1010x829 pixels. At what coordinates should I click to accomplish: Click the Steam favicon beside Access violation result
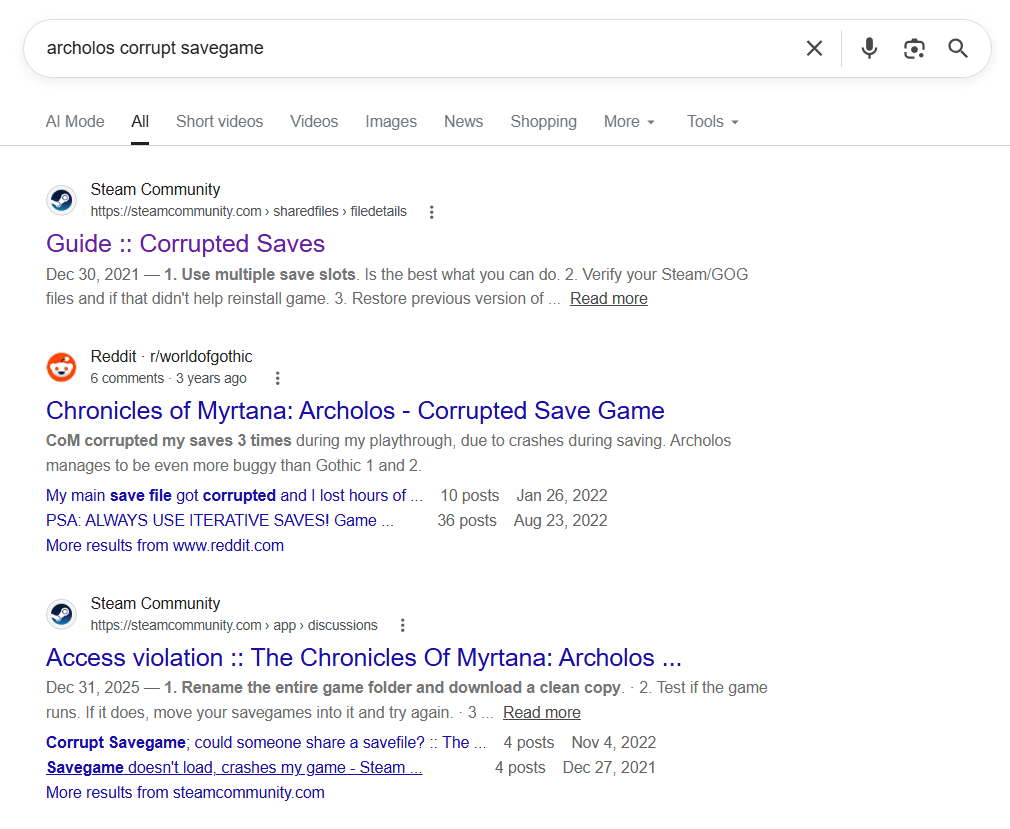pos(62,614)
